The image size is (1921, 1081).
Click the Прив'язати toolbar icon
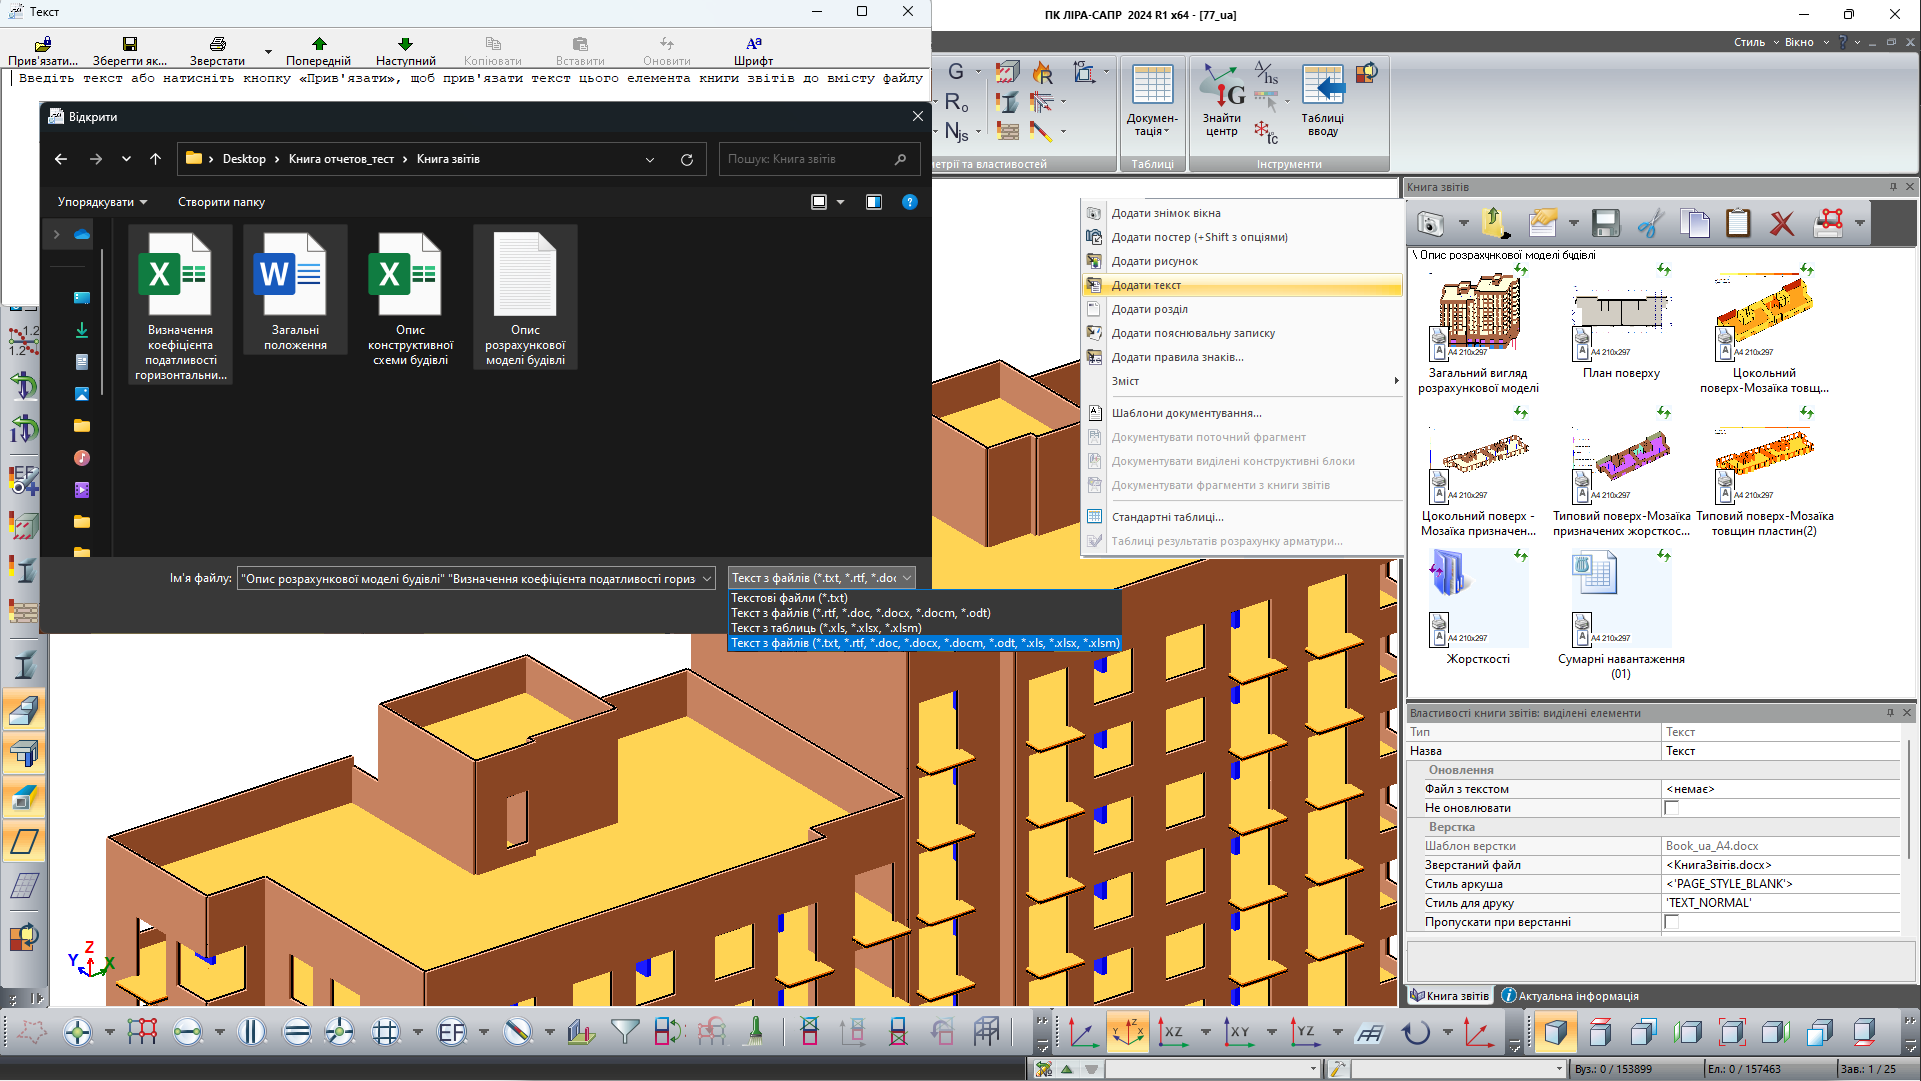pos(42,44)
